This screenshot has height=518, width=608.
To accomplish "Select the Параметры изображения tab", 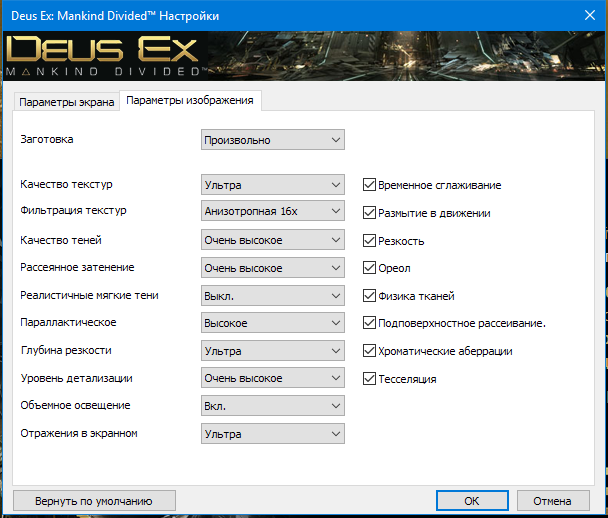I will pos(190,100).
